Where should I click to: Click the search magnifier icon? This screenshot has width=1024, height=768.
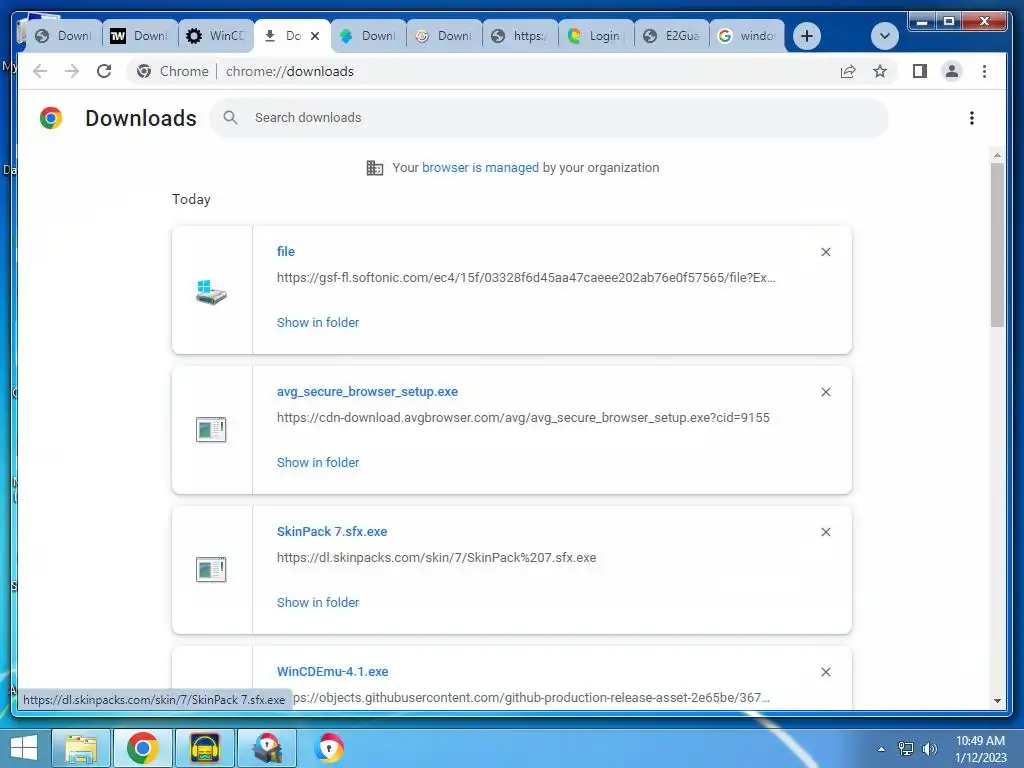coord(230,118)
